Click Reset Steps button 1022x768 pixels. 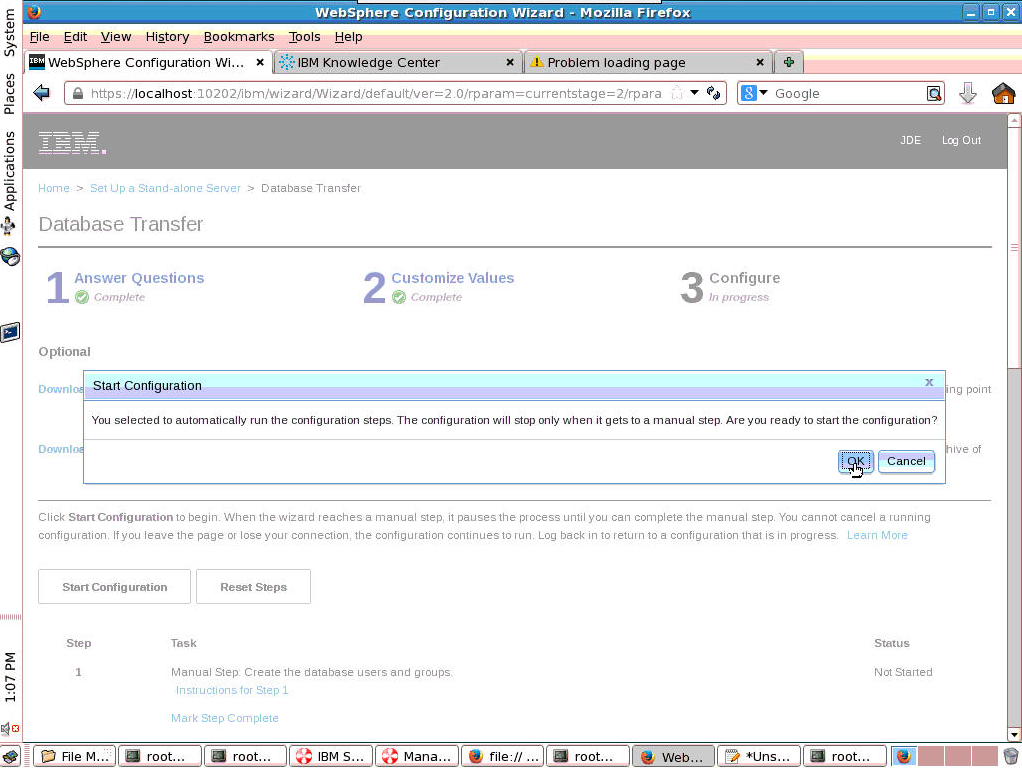click(x=254, y=587)
